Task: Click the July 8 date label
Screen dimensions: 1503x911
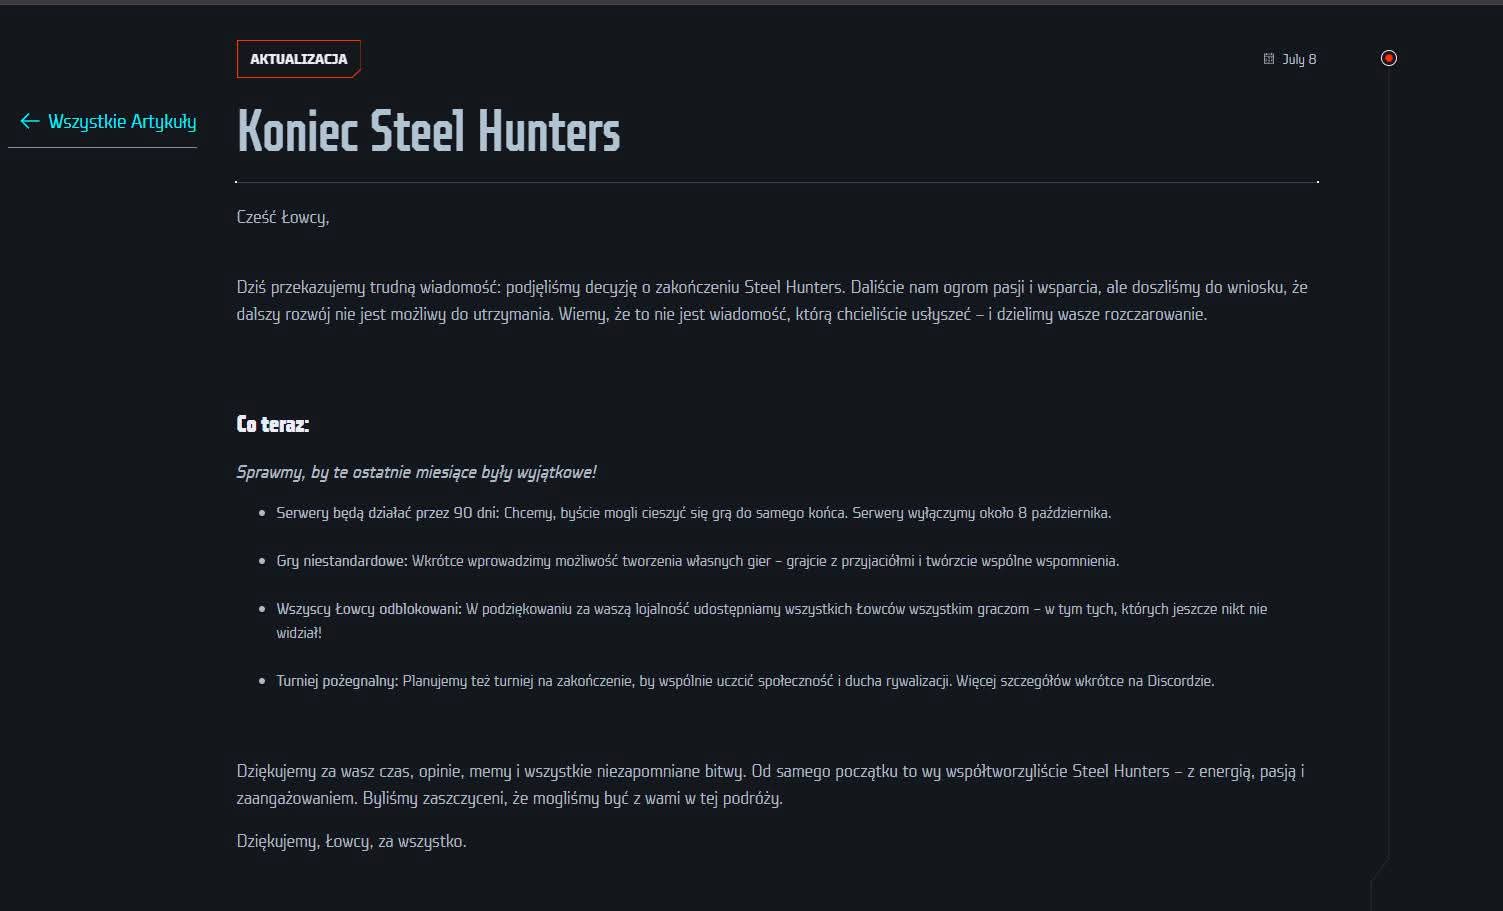Action: (1299, 59)
